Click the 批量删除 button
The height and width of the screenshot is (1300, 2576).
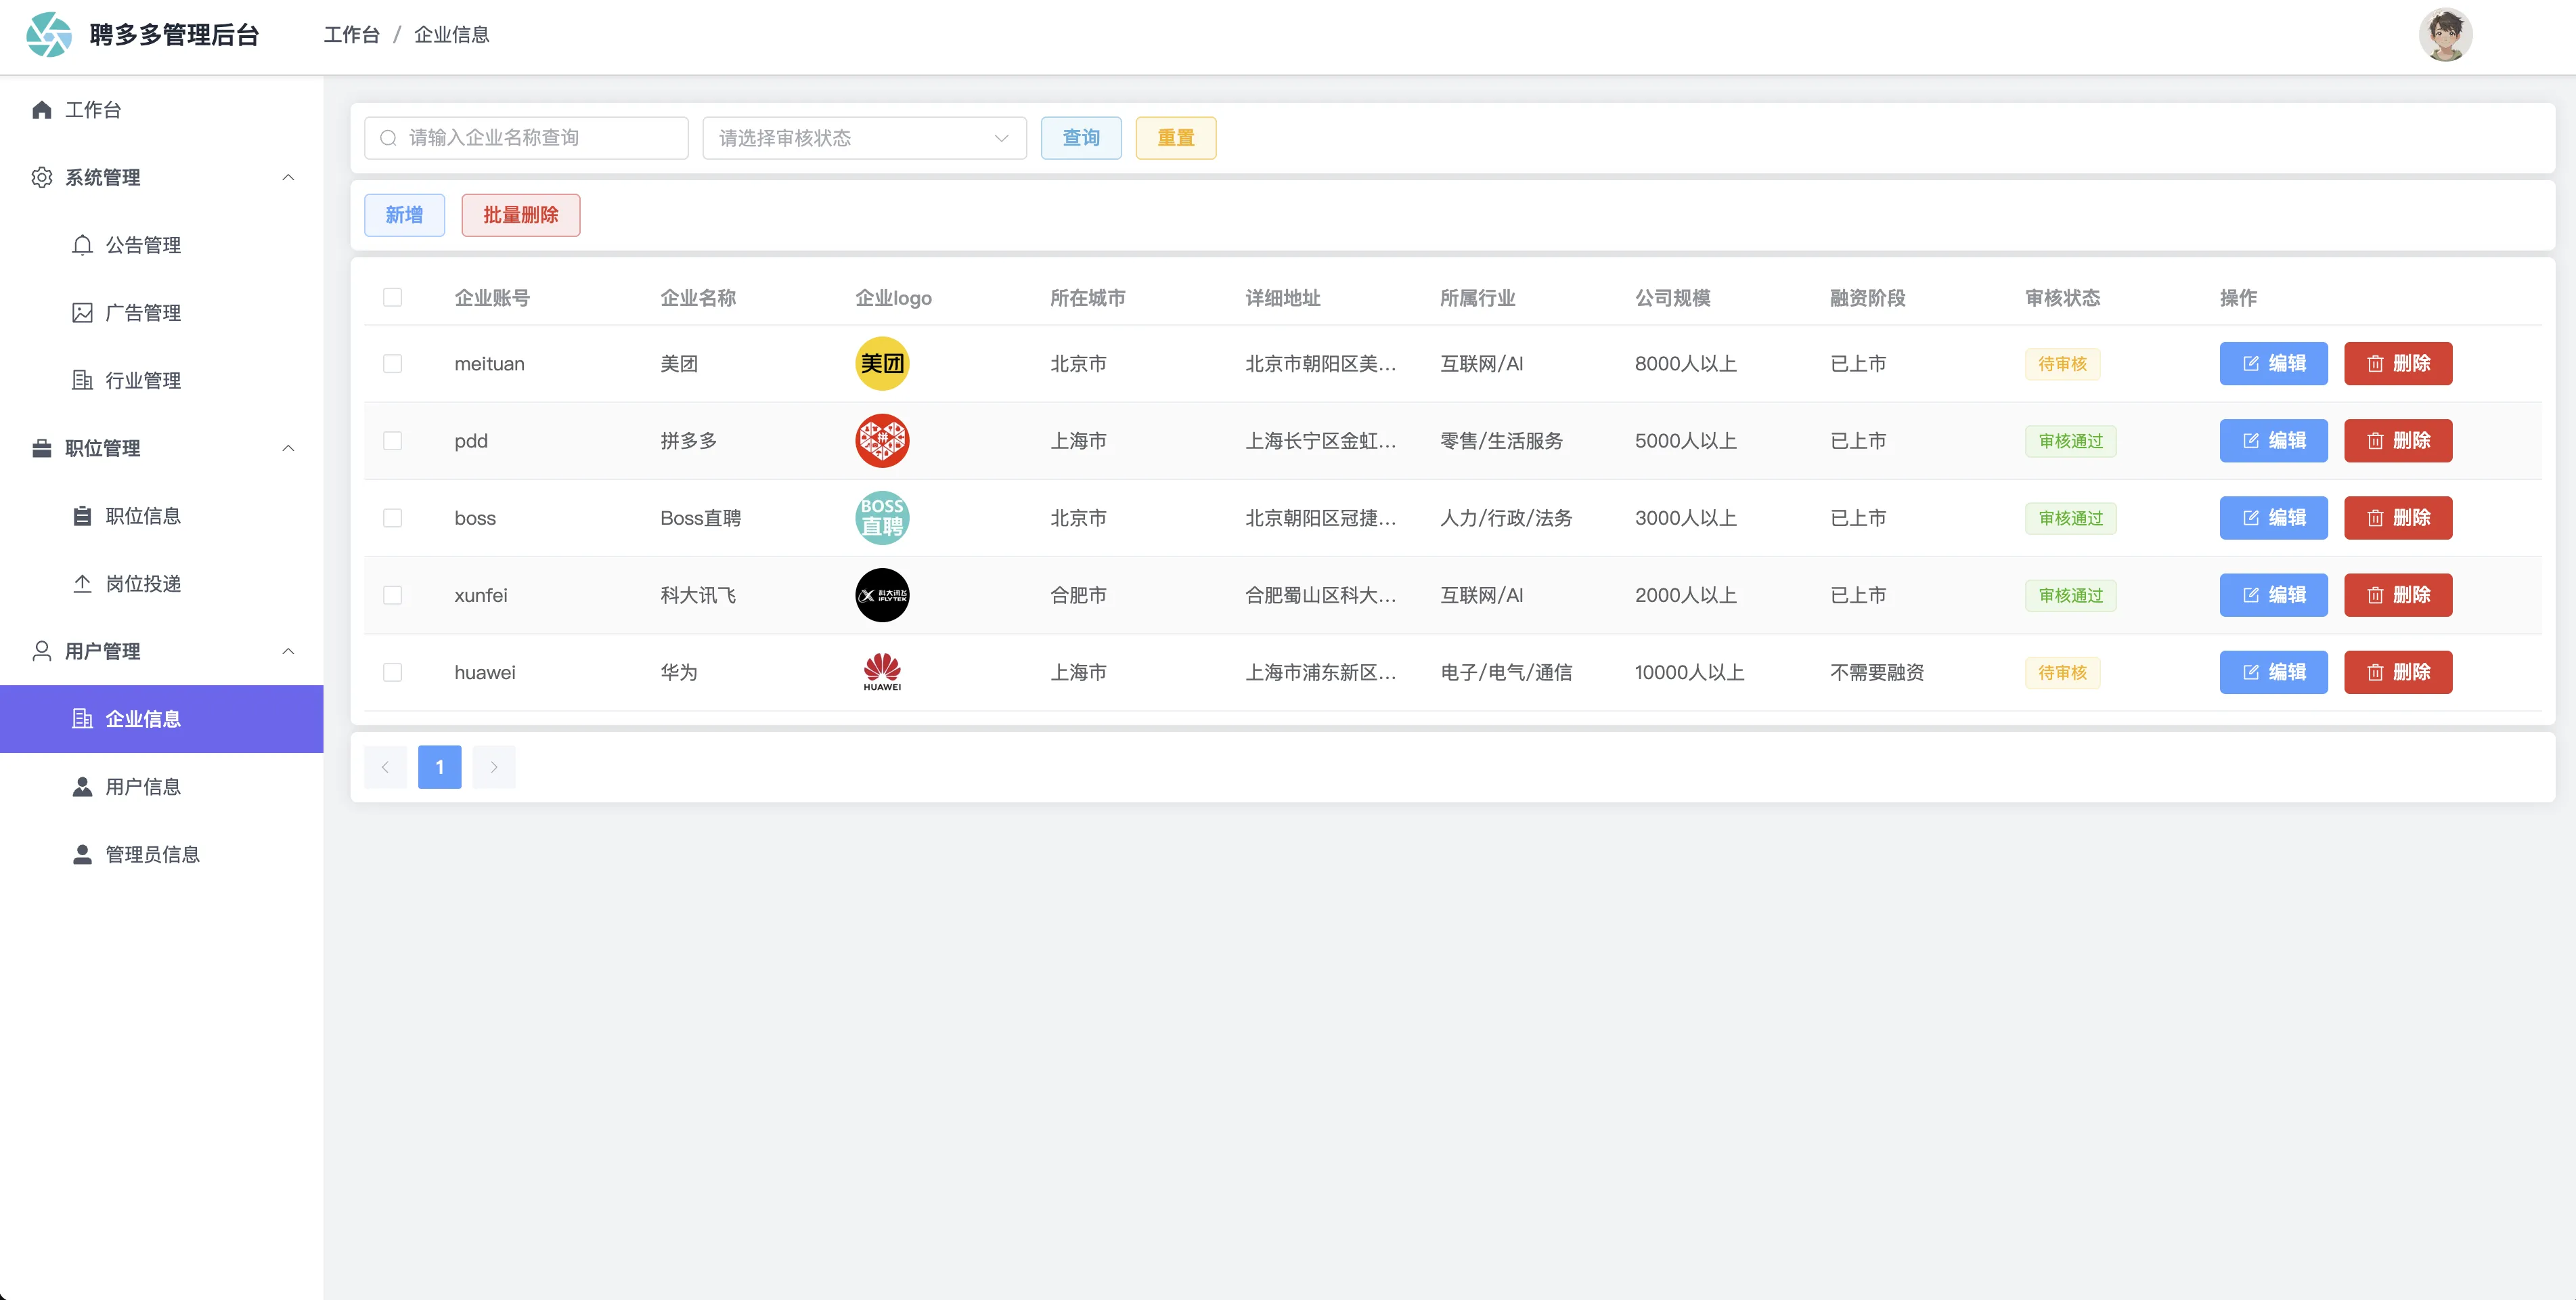(520, 215)
